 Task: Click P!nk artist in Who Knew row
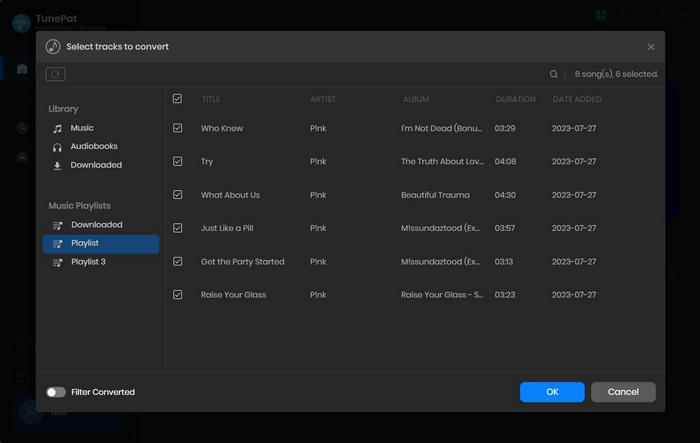[x=318, y=128]
